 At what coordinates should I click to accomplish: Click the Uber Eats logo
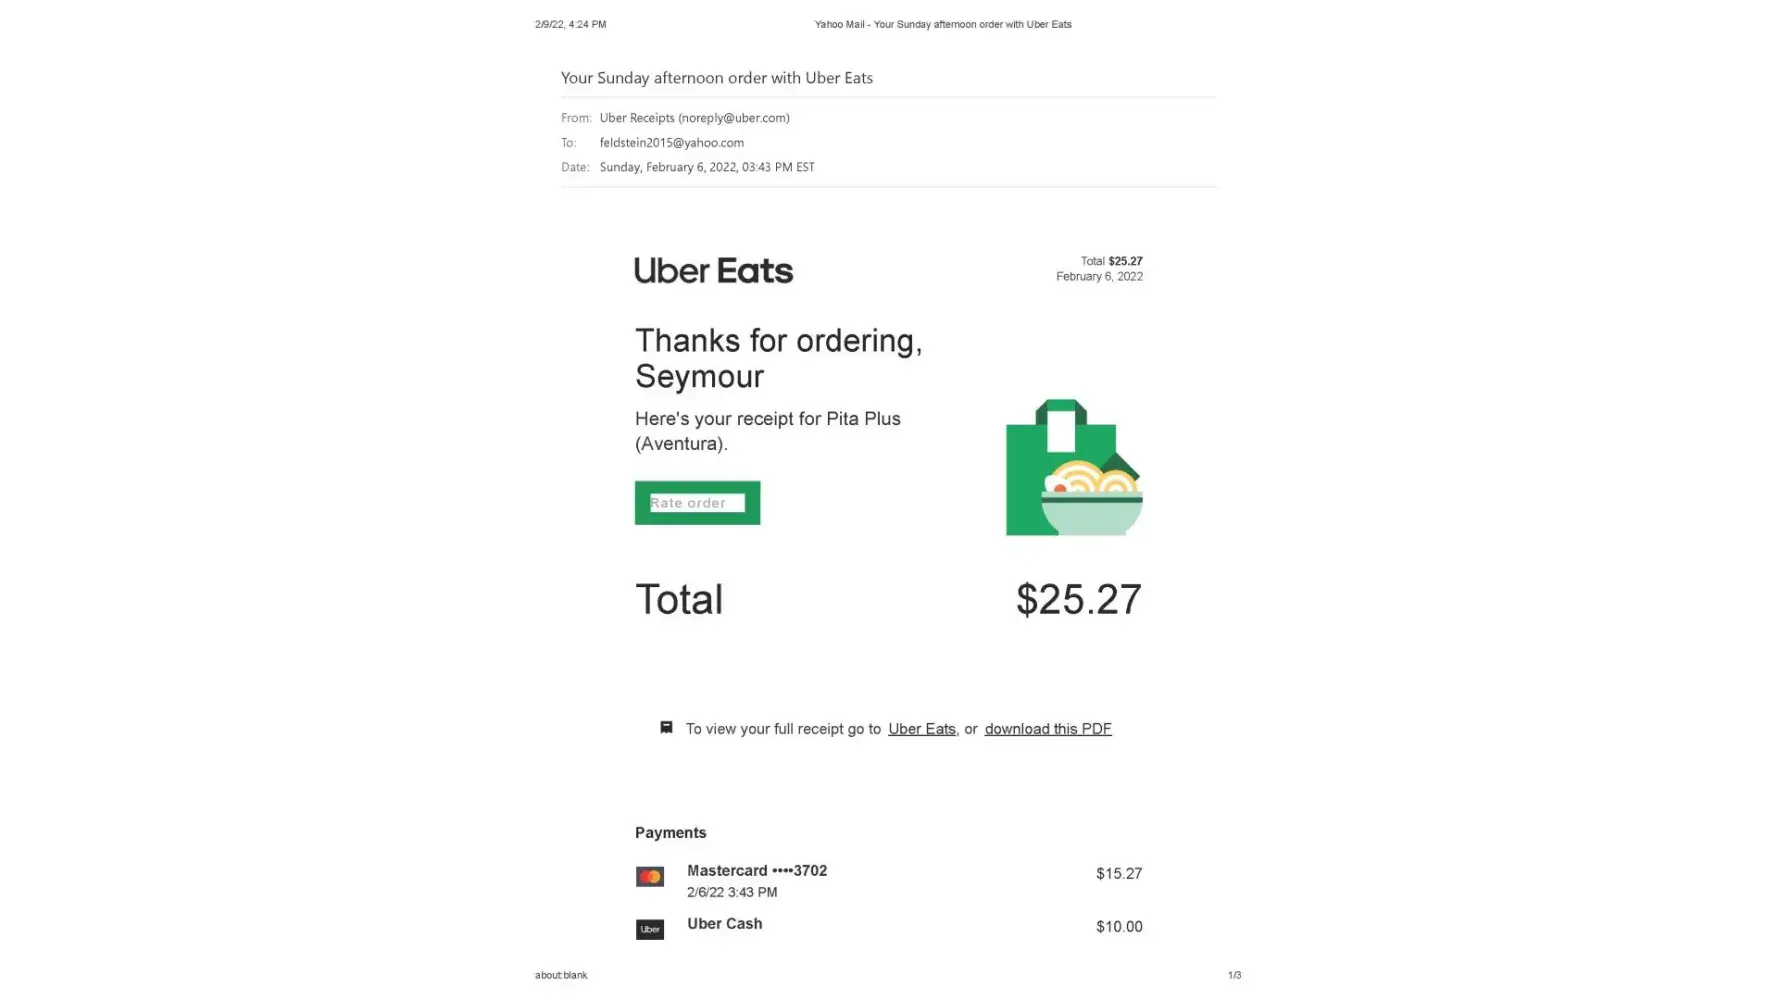click(x=713, y=271)
